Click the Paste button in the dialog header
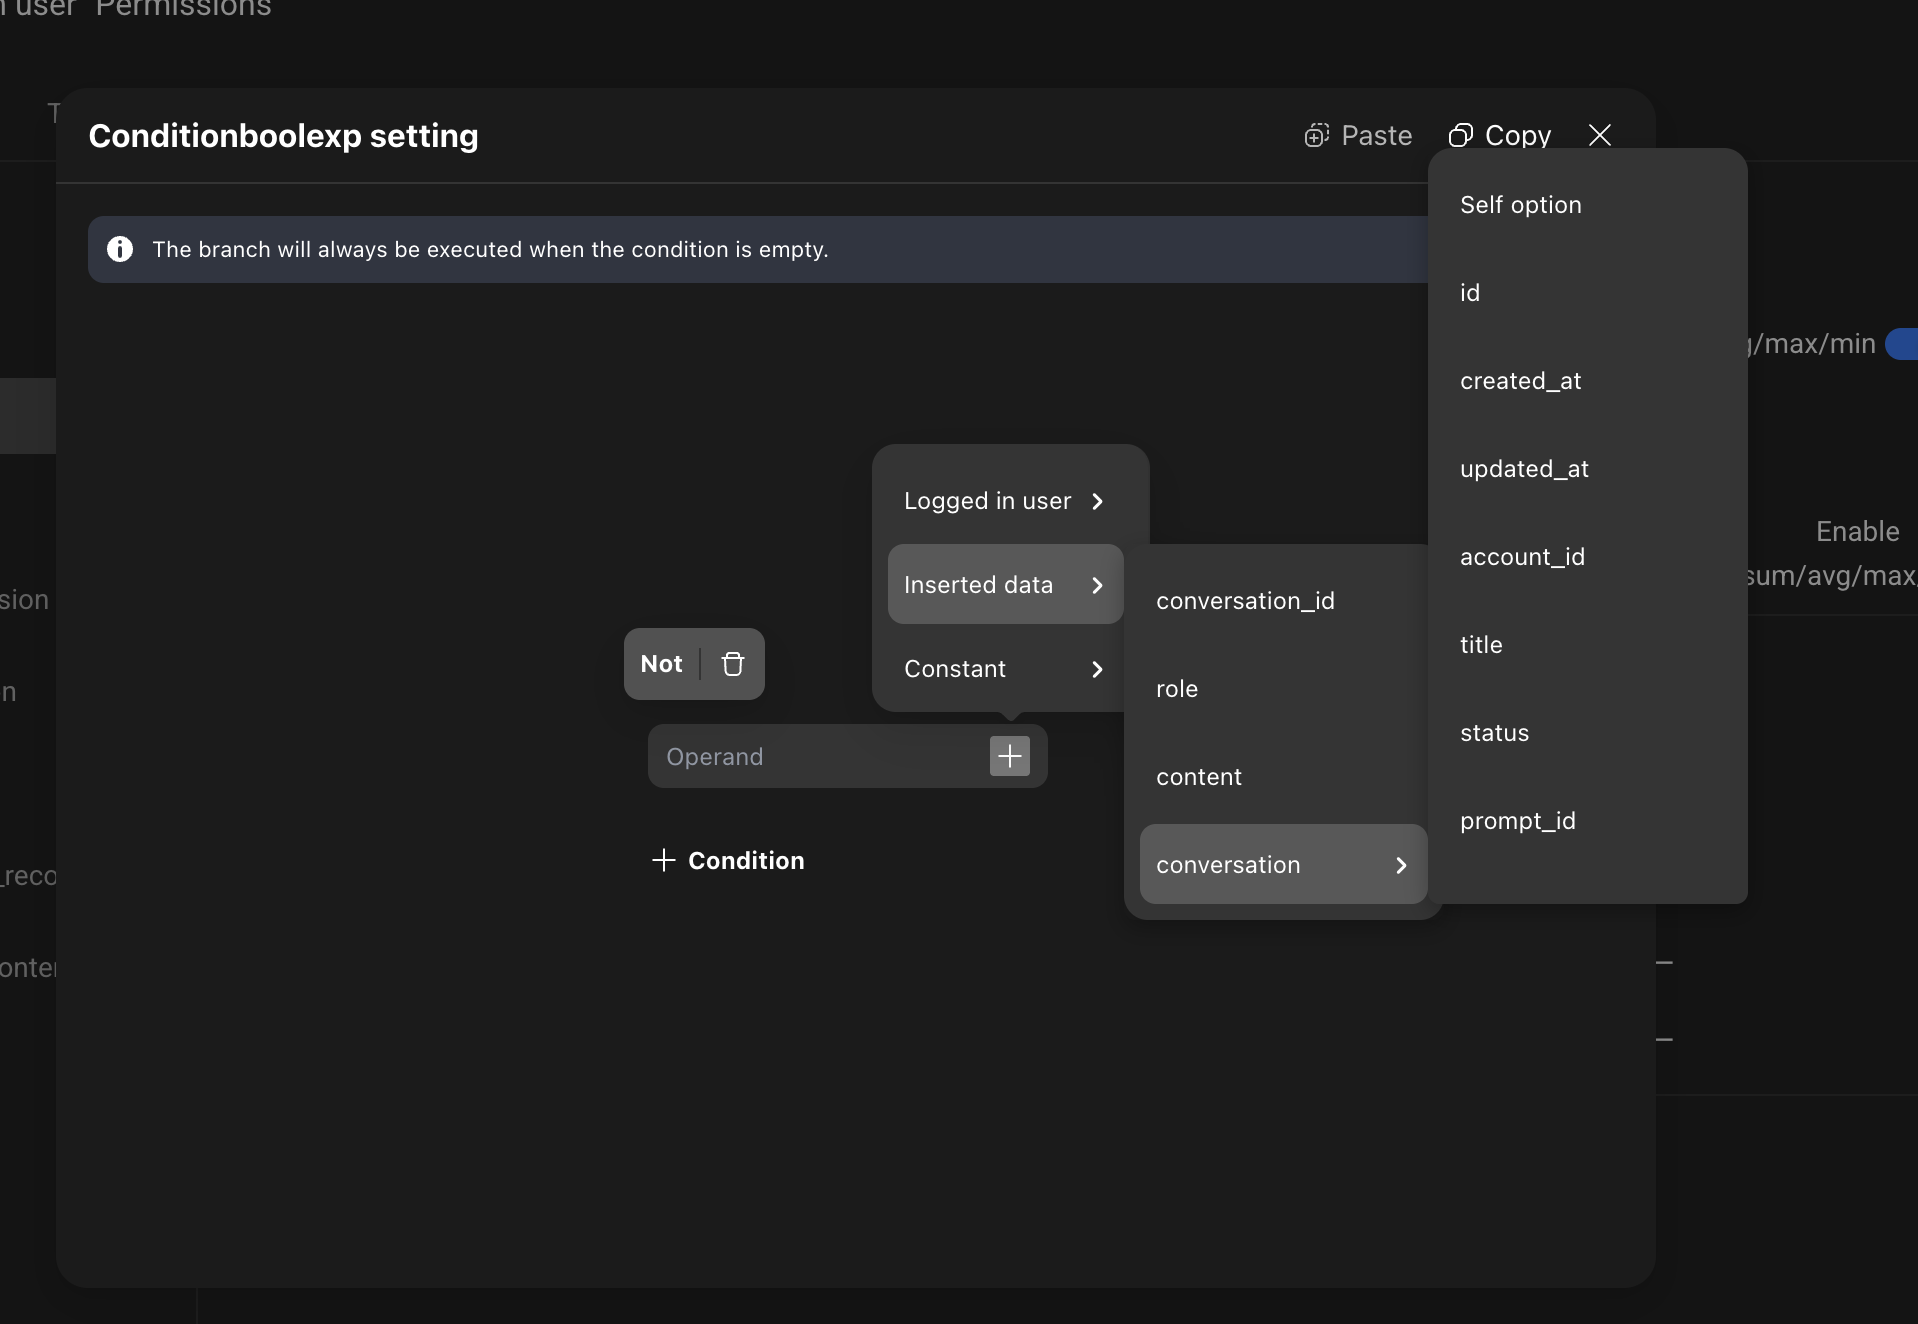This screenshot has height=1324, width=1918. 1358,135
